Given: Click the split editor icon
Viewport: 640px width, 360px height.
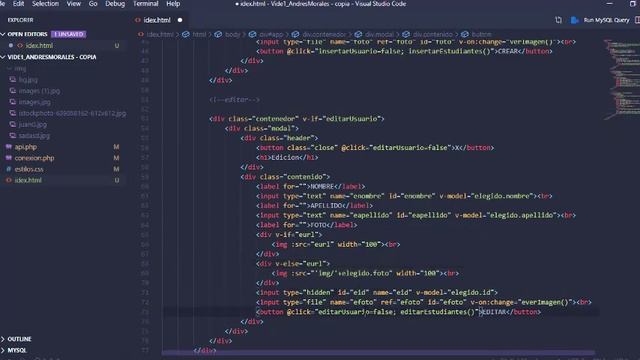Looking at the screenshot, I should (637, 20).
